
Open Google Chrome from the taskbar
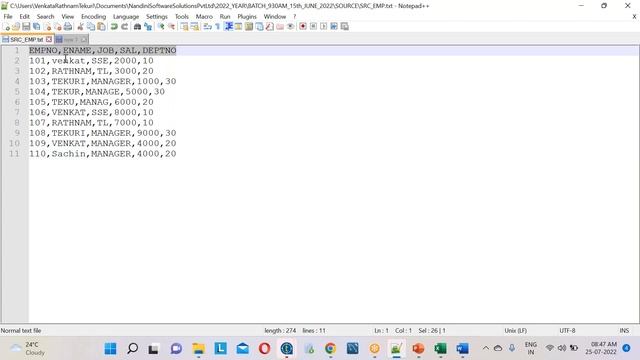coord(330,349)
